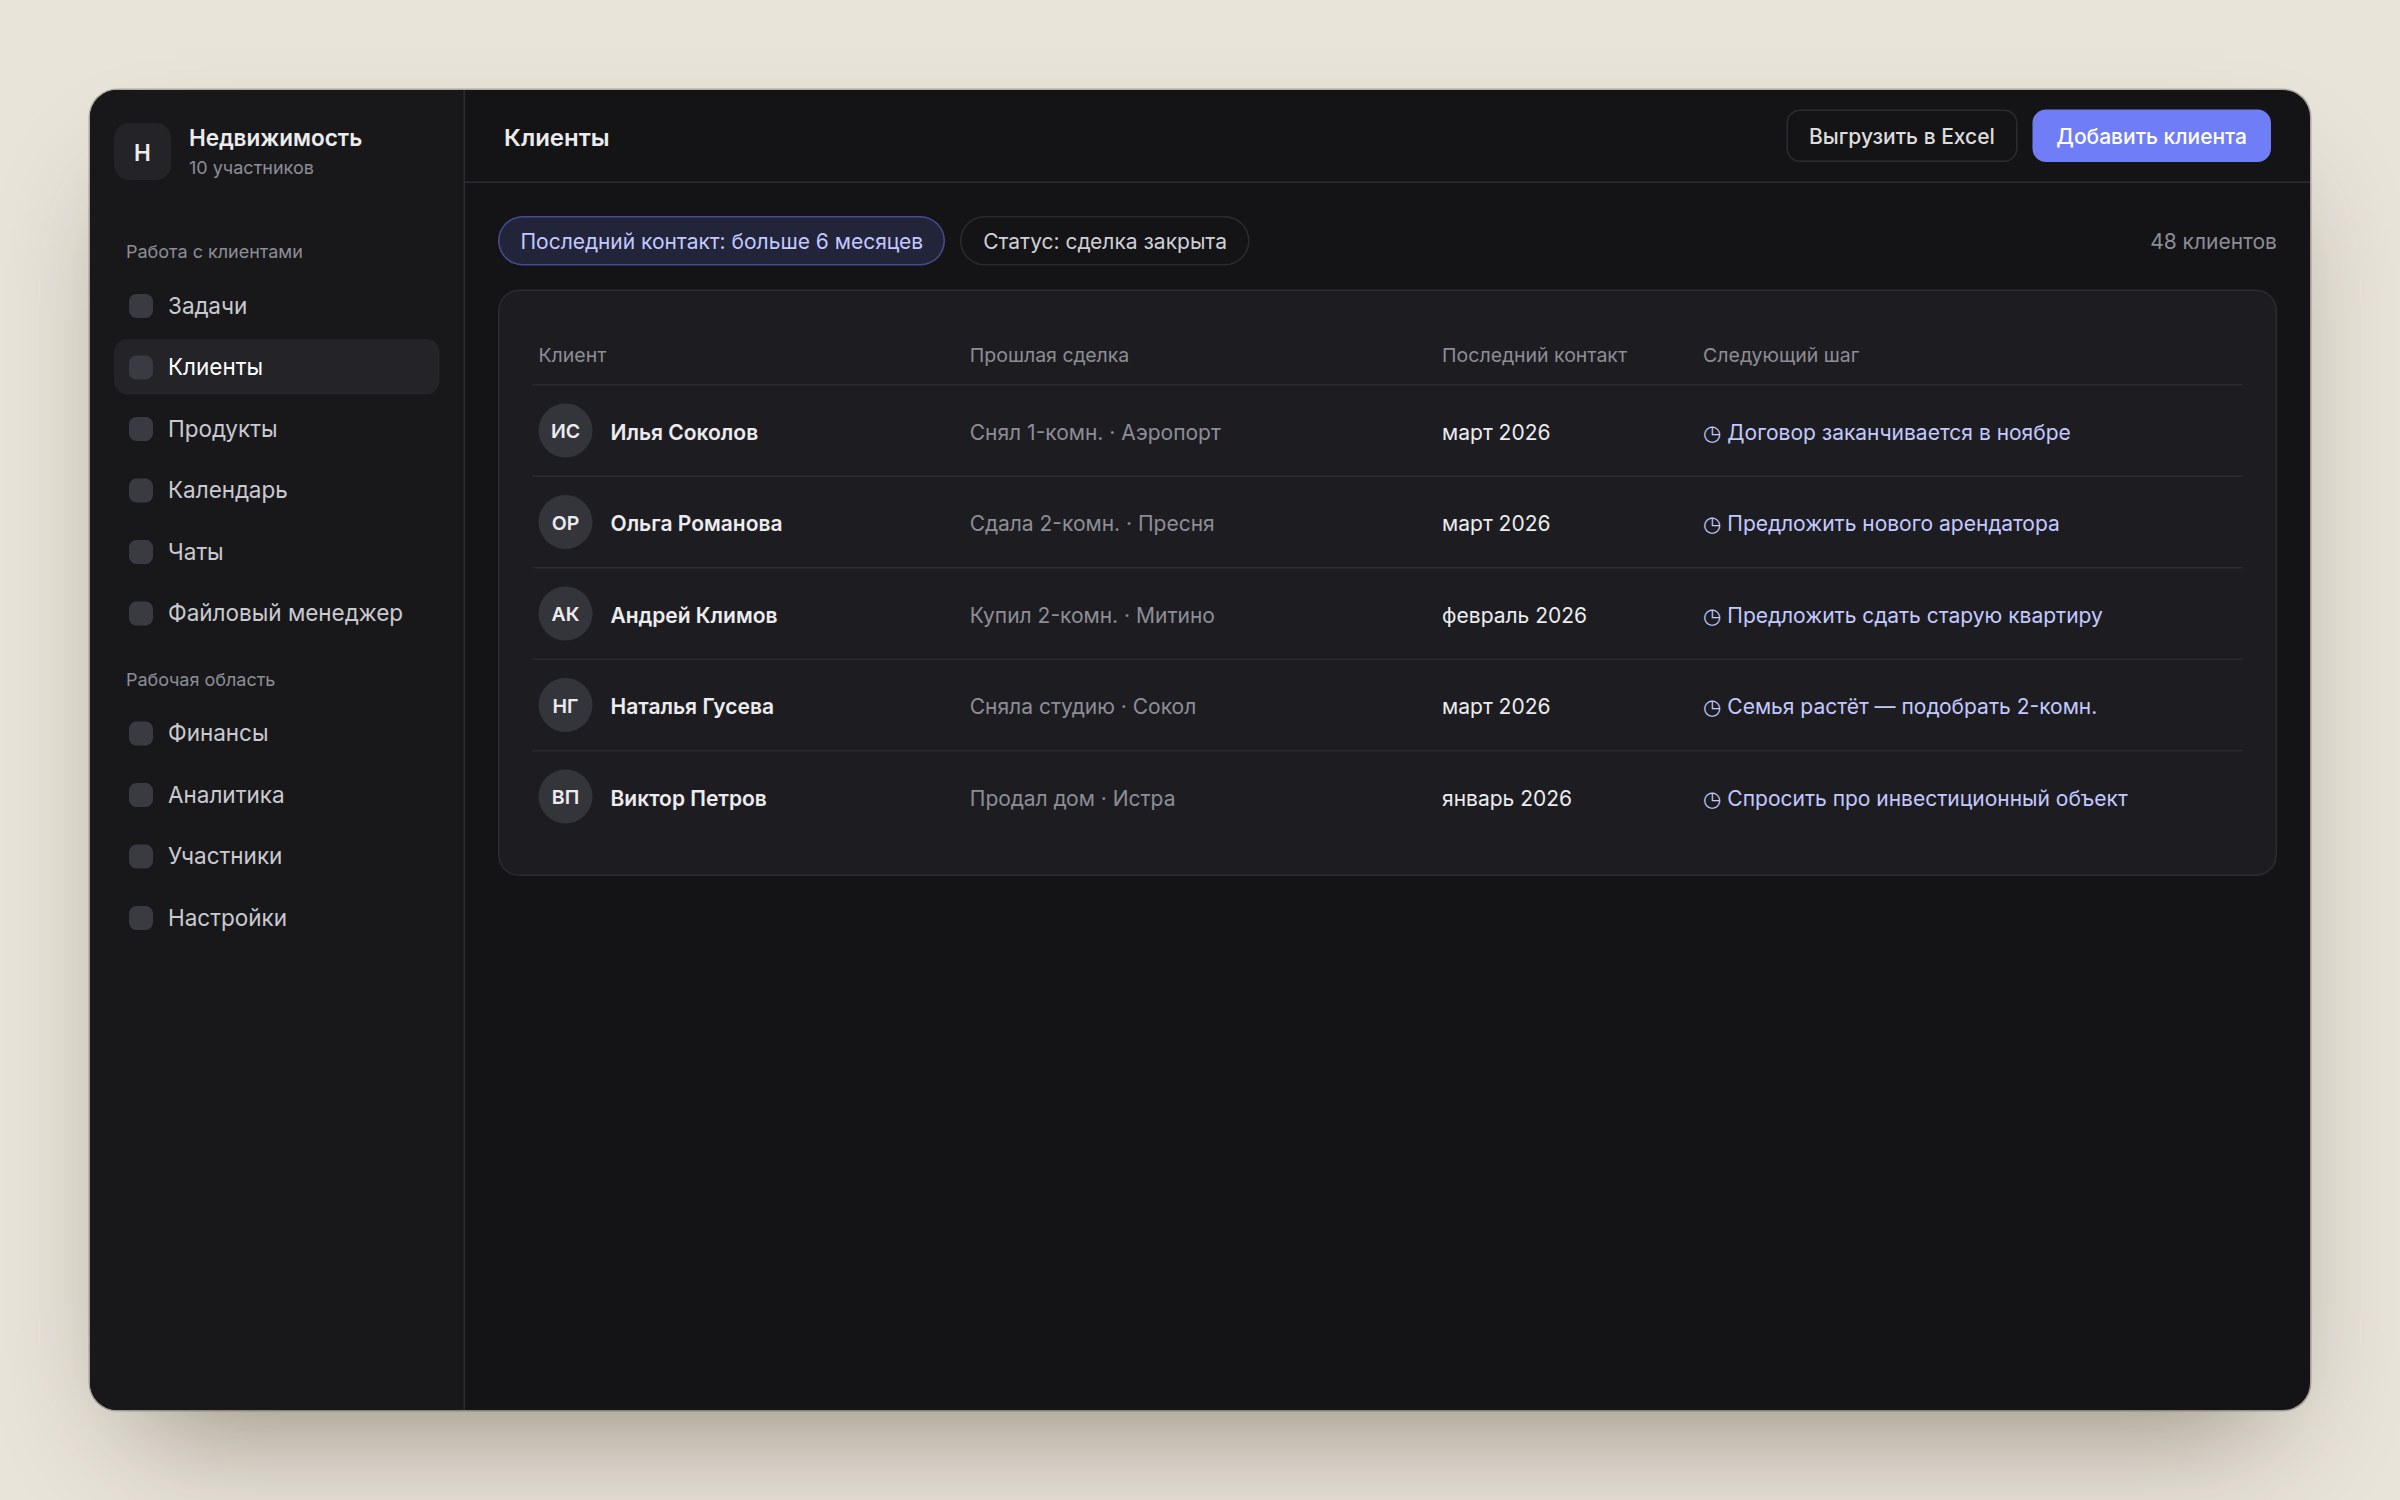
Task: Click the Финансы sidebar icon
Action: 141,733
